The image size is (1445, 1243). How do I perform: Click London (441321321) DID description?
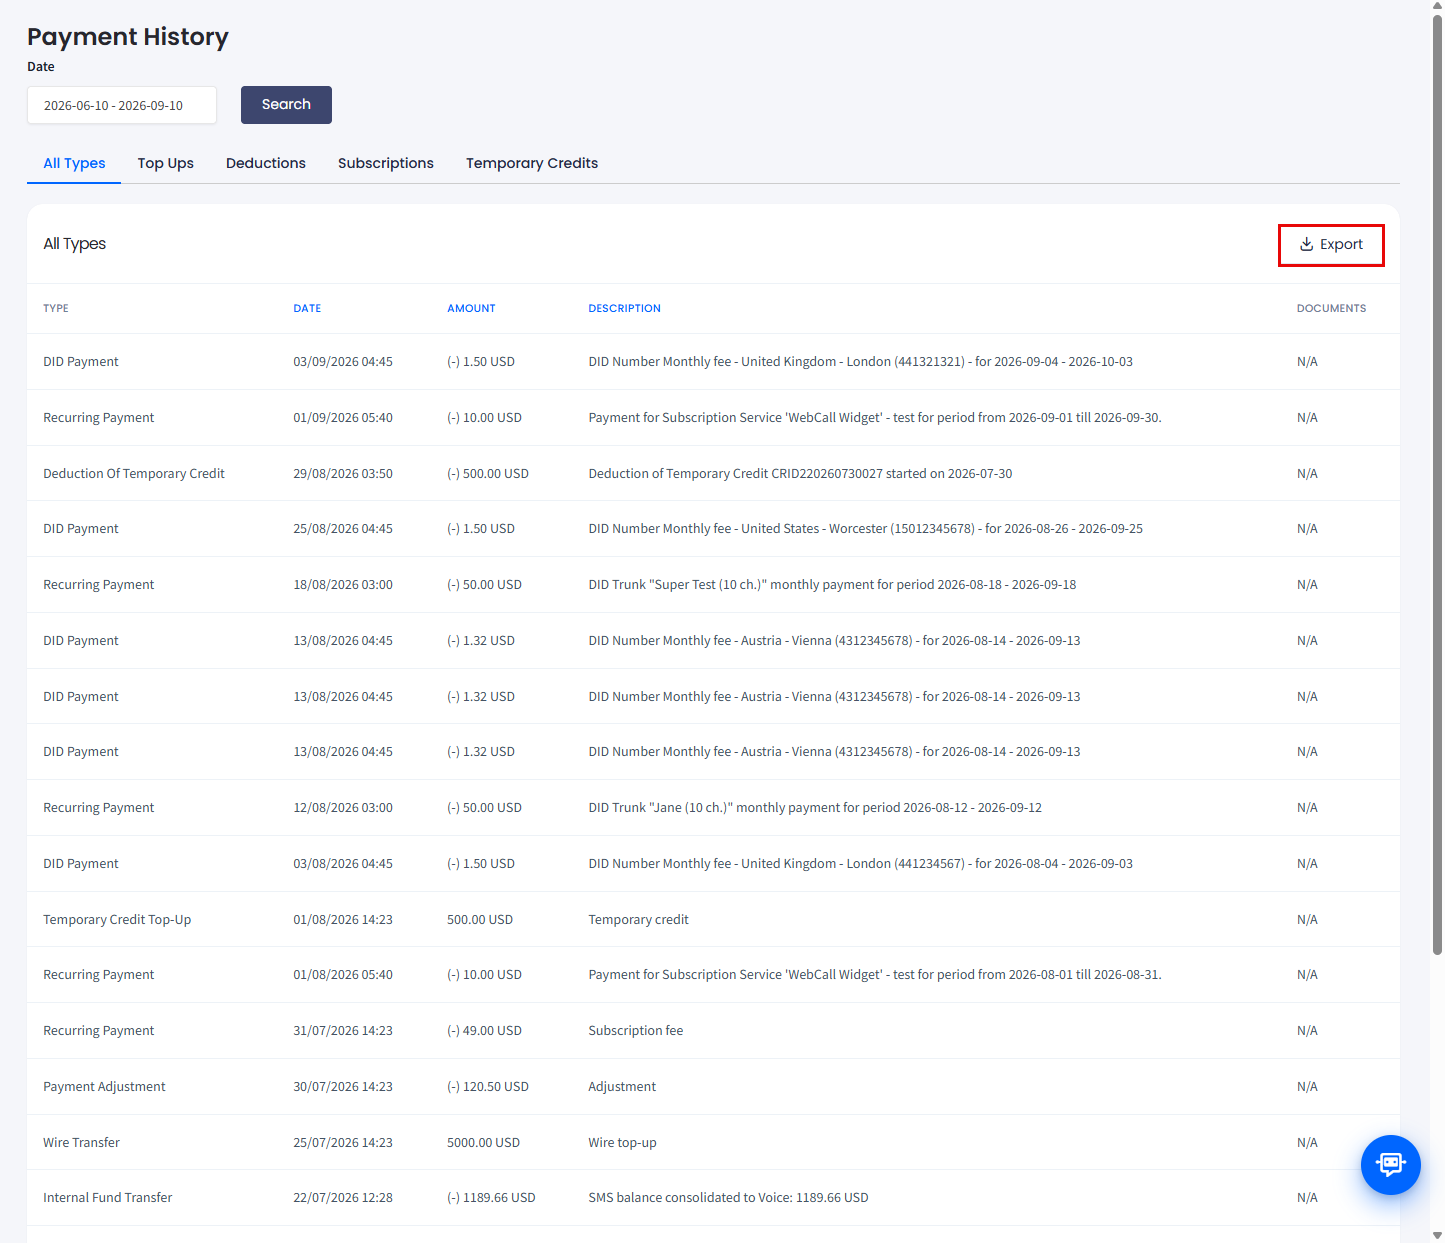pyautogui.click(x=860, y=362)
